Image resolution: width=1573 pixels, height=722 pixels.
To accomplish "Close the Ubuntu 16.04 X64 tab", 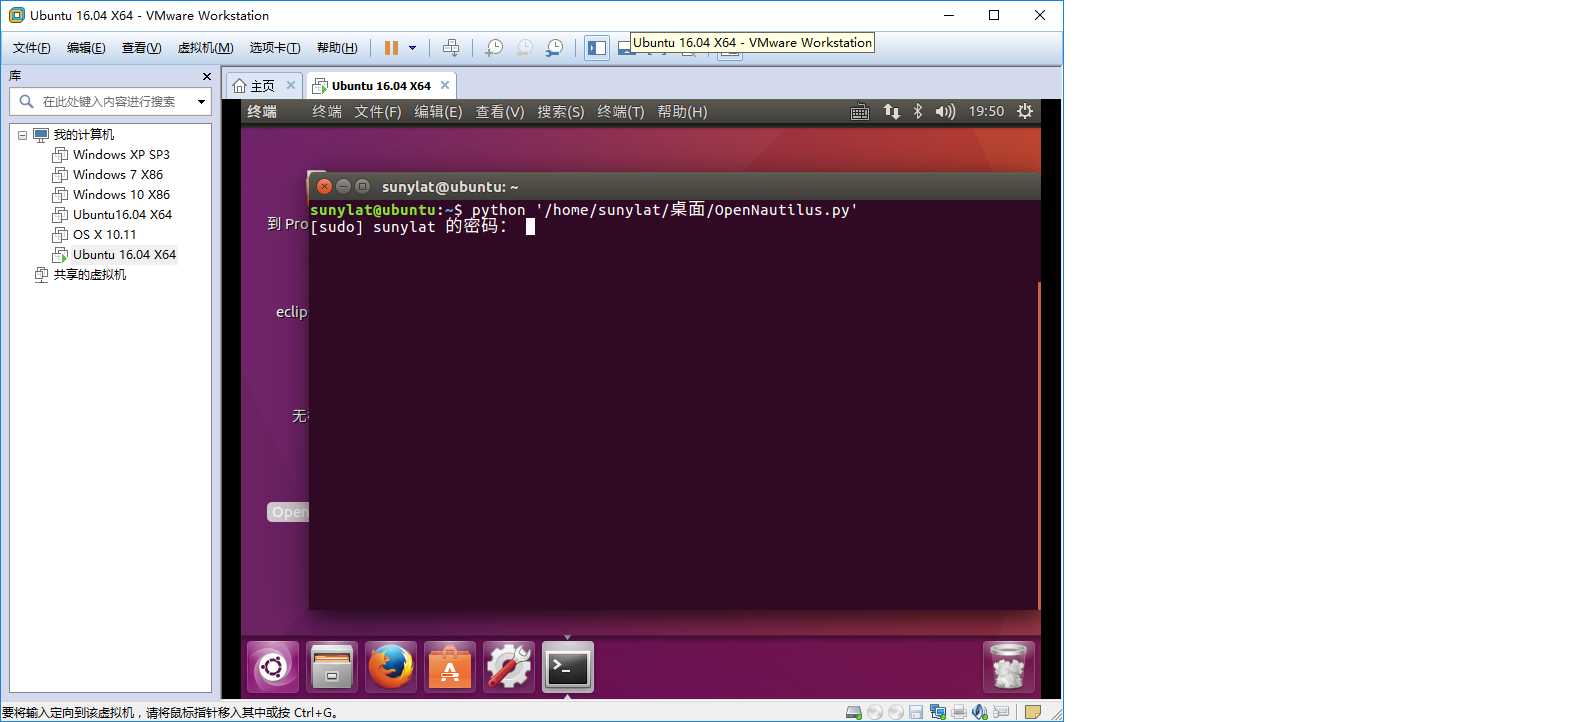I will point(445,85).
